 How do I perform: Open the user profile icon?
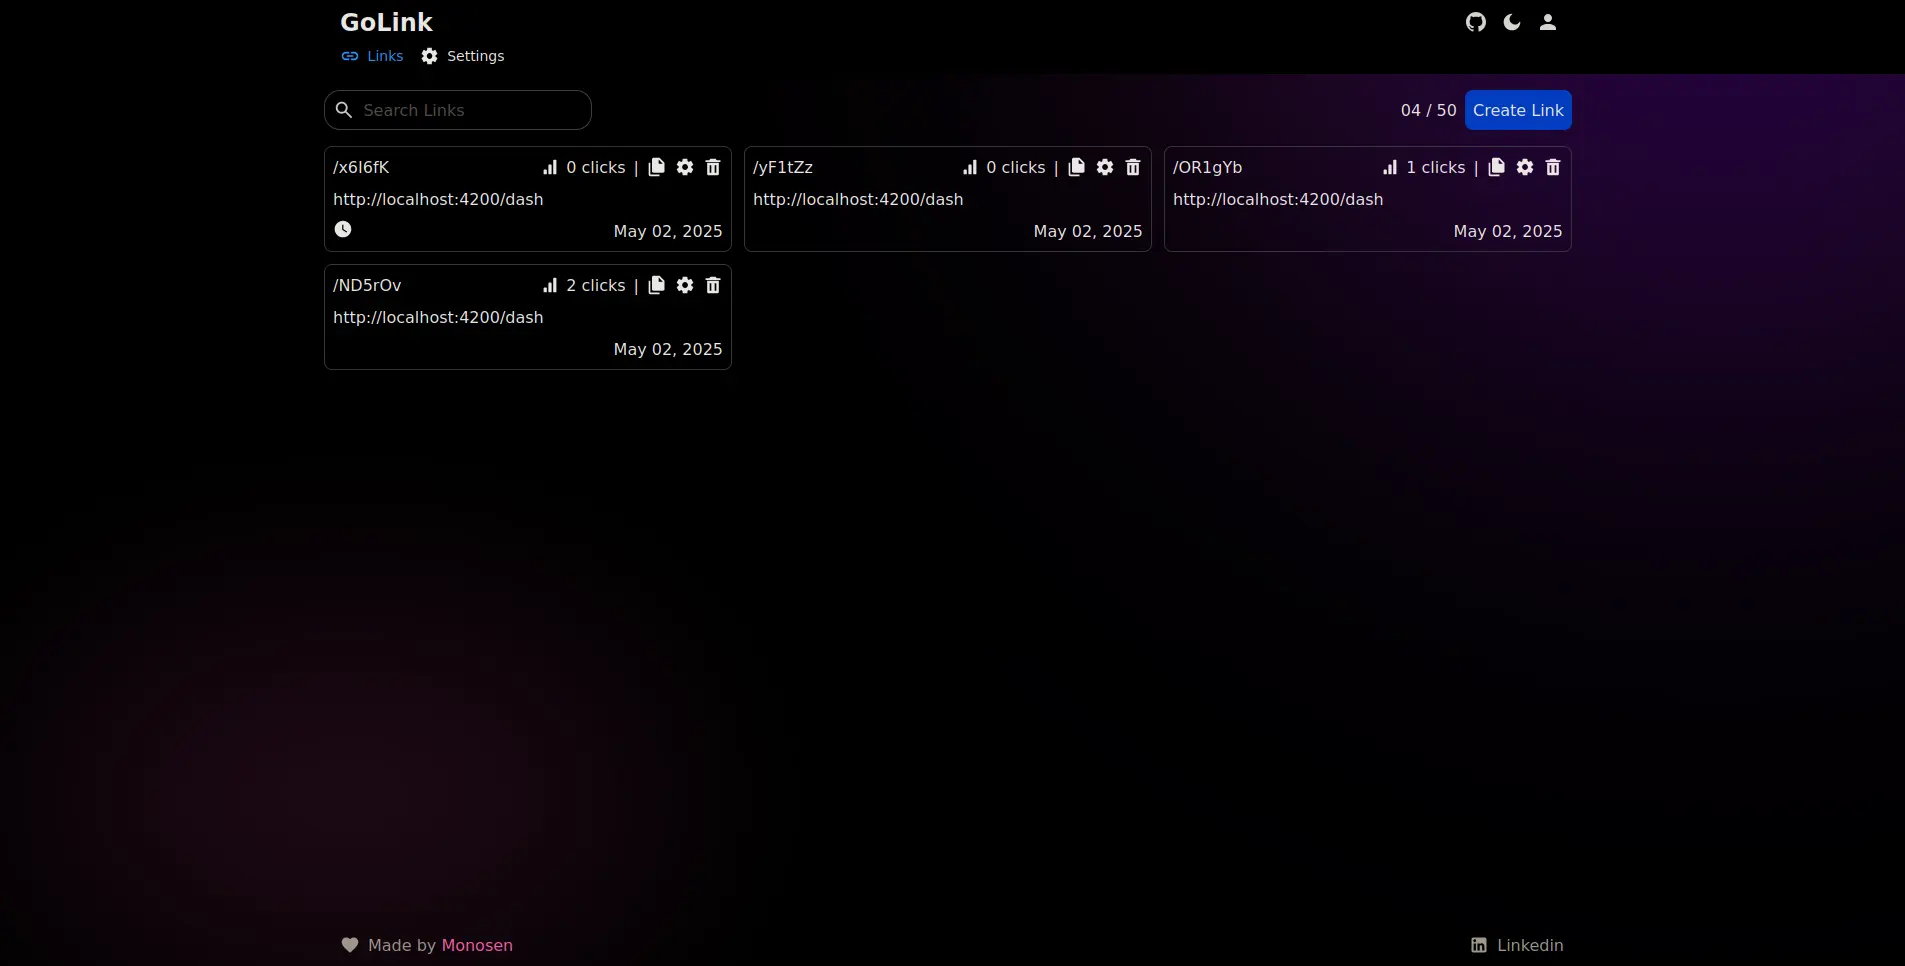pyautogui.click(x=1547, y=22)
